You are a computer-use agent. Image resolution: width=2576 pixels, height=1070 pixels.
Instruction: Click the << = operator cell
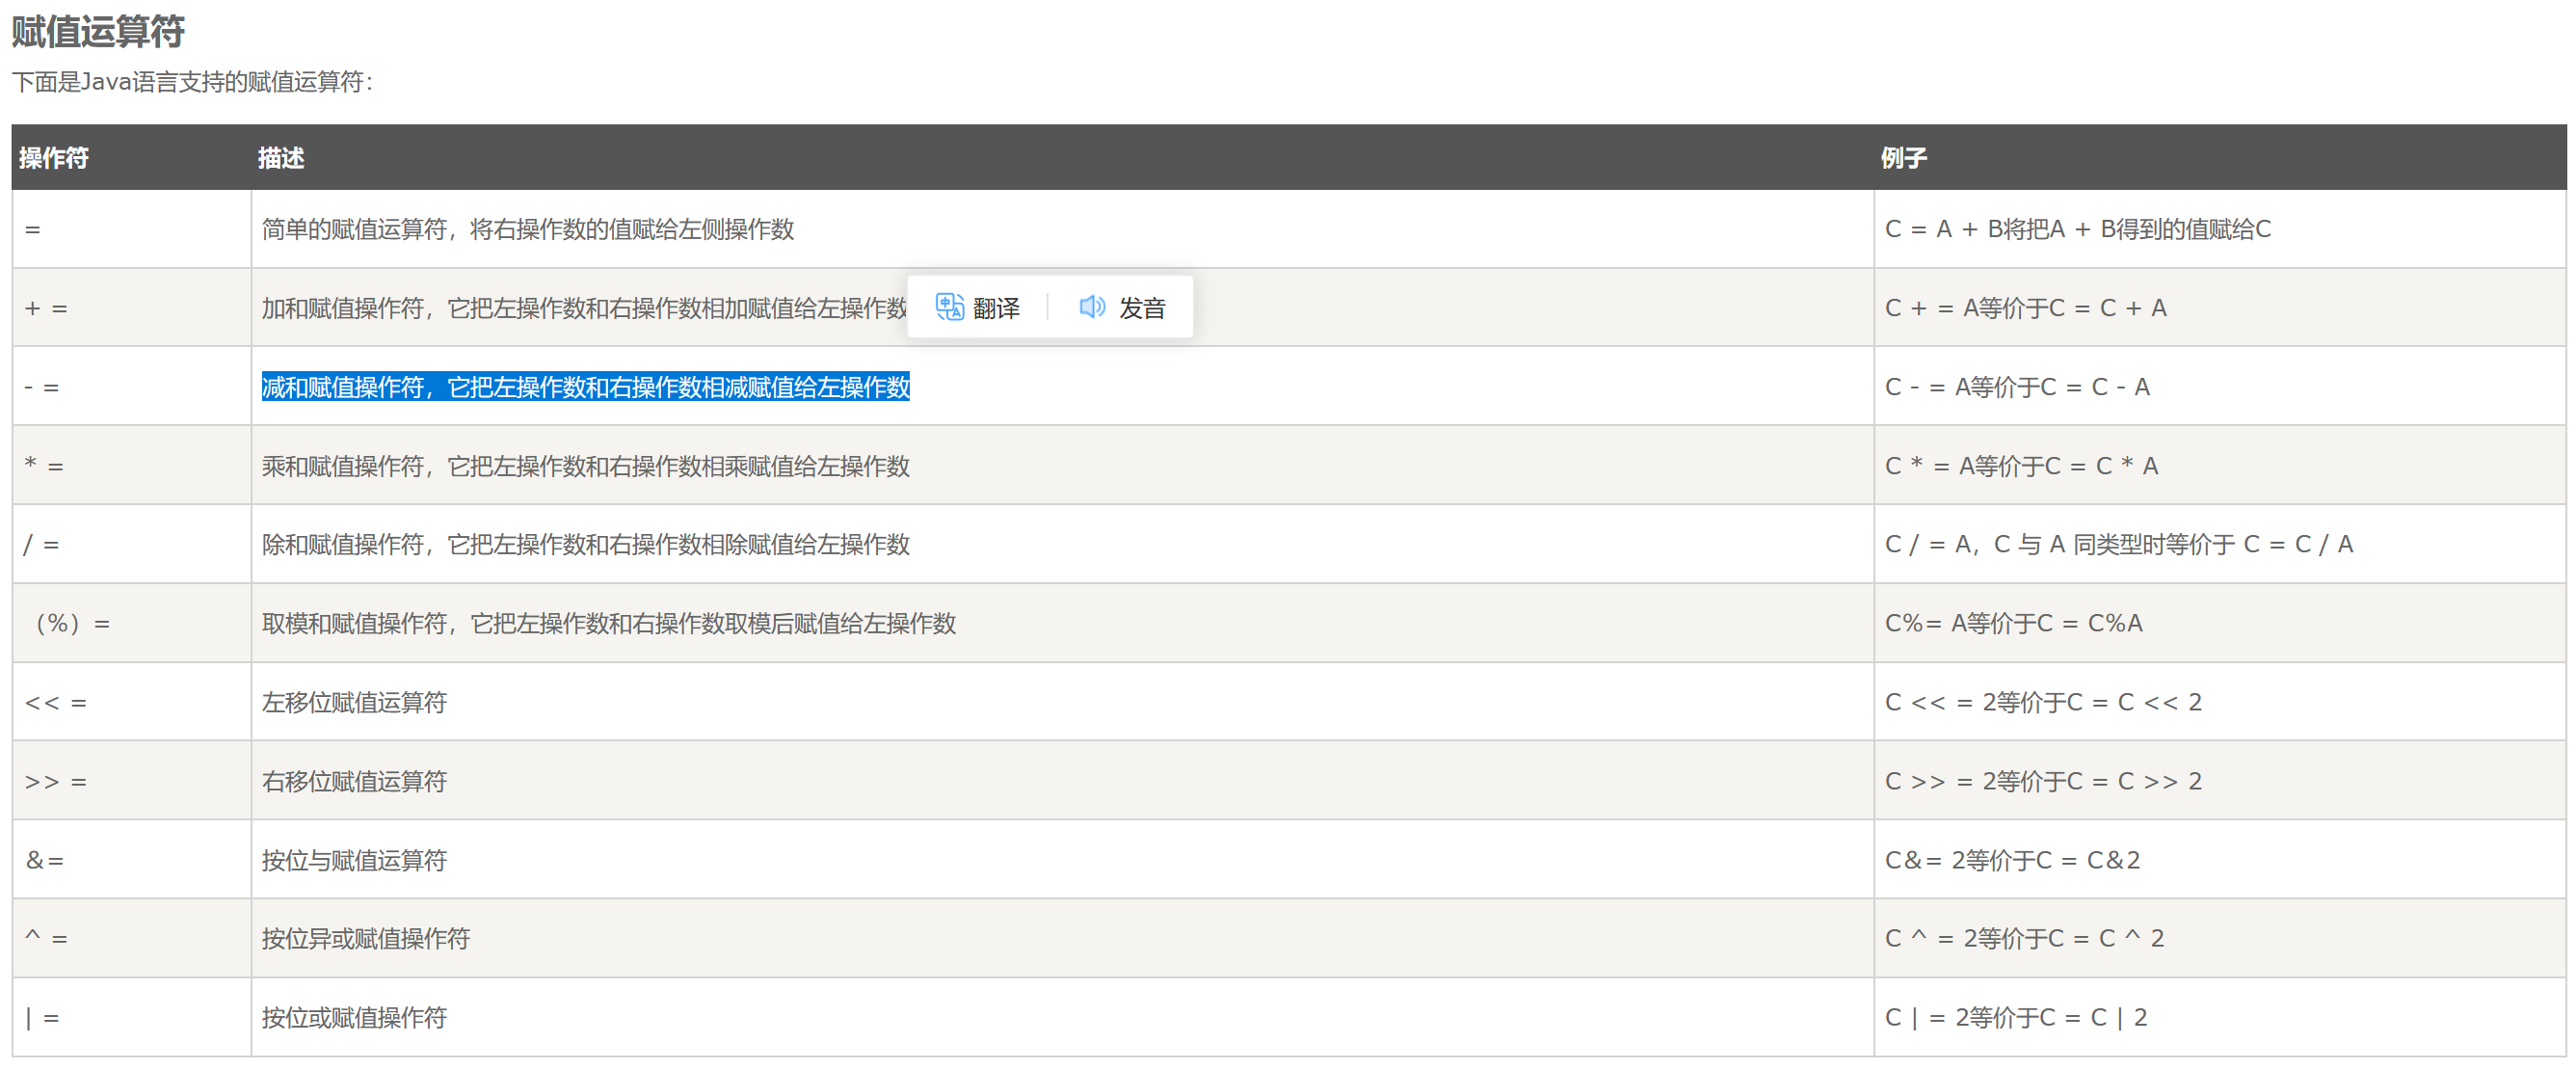coord(56,703)
